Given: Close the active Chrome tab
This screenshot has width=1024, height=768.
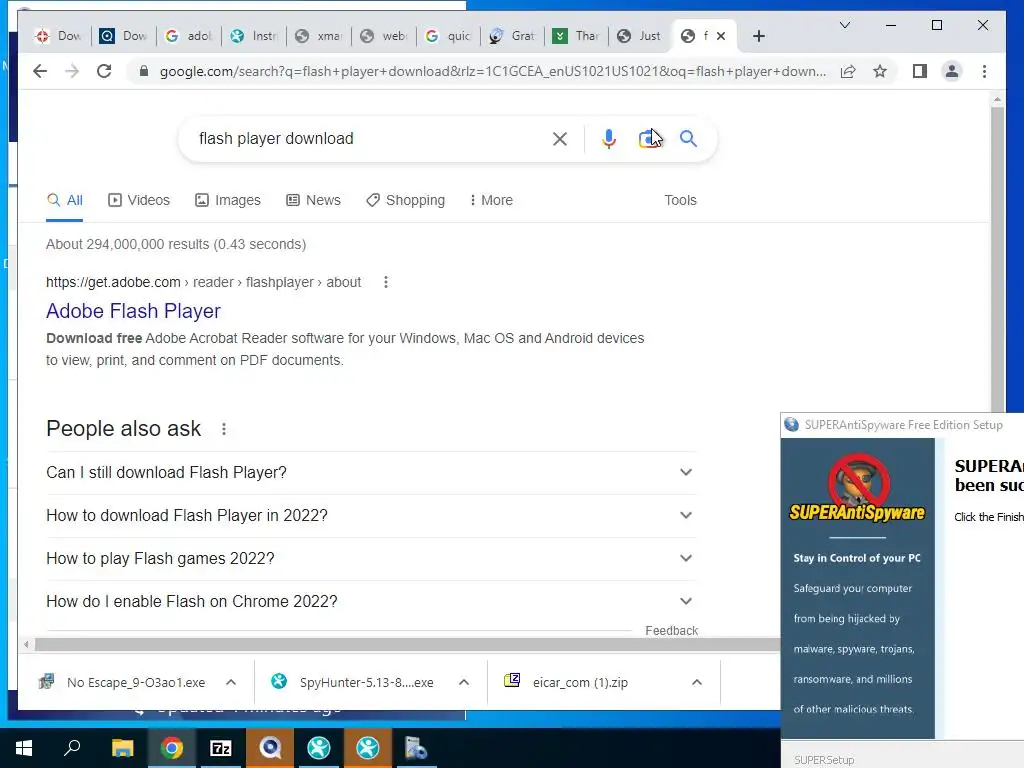Looking at the screenshot, I should pos(721,36).
